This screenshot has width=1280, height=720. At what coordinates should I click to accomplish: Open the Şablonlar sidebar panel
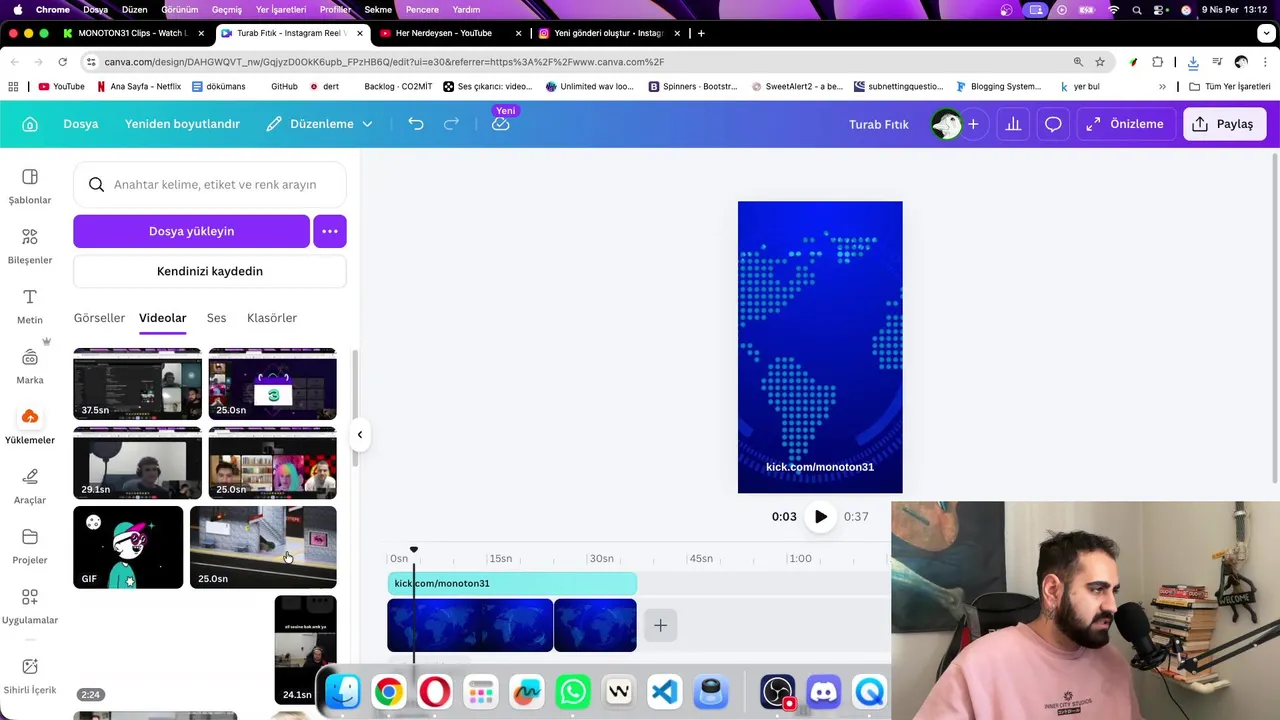tap(30, 187)
